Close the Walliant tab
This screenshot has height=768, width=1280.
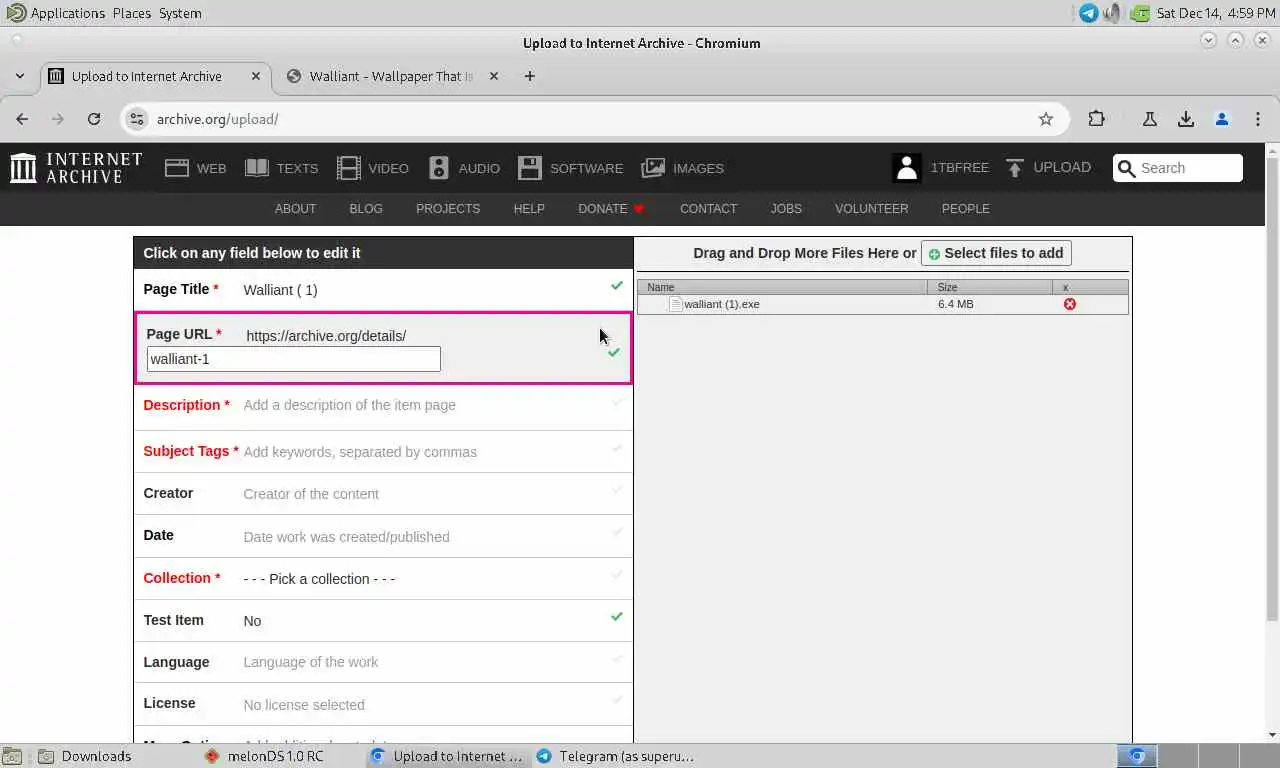pyautogui.click(x=493, y=76)
